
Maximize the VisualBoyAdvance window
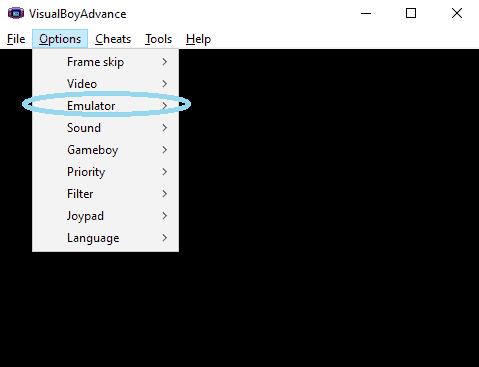(x=411, y=13)
